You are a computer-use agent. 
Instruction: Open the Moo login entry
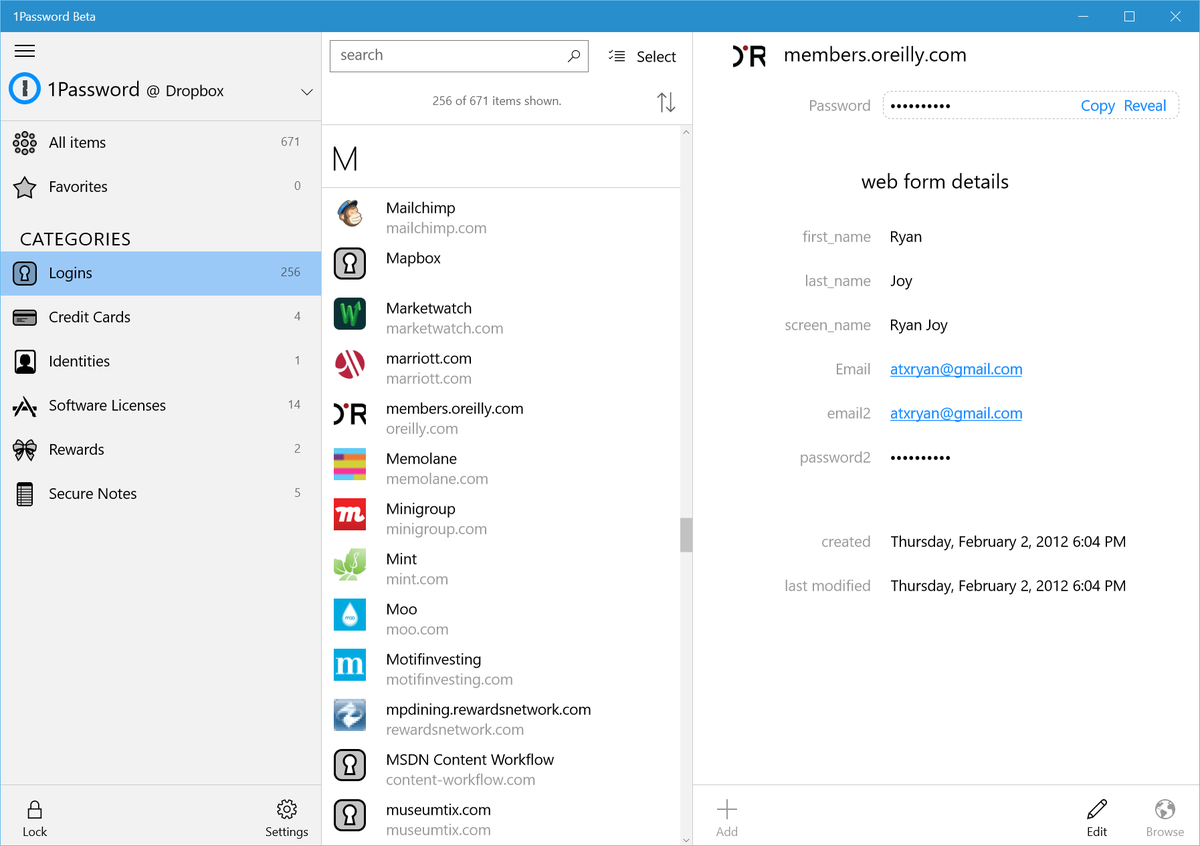click(501, 618)
